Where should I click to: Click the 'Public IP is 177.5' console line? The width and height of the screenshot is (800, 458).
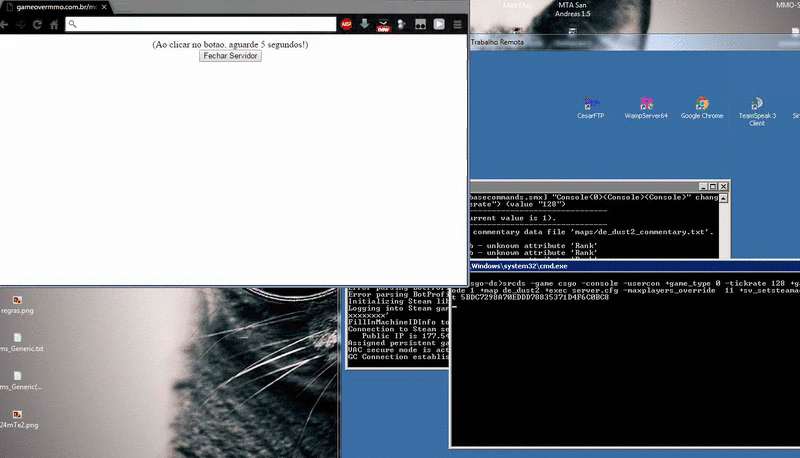pyautogui.click(x=406, y=336)
